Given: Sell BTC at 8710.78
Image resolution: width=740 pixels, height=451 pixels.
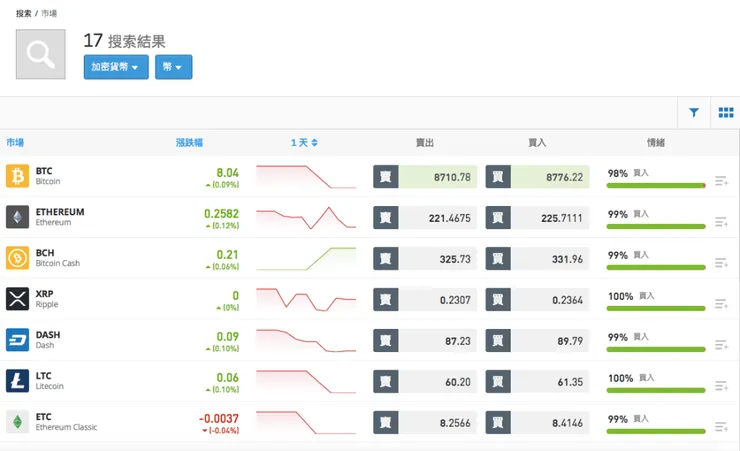Looking at the screenshot, I should [x=425, y=177].
